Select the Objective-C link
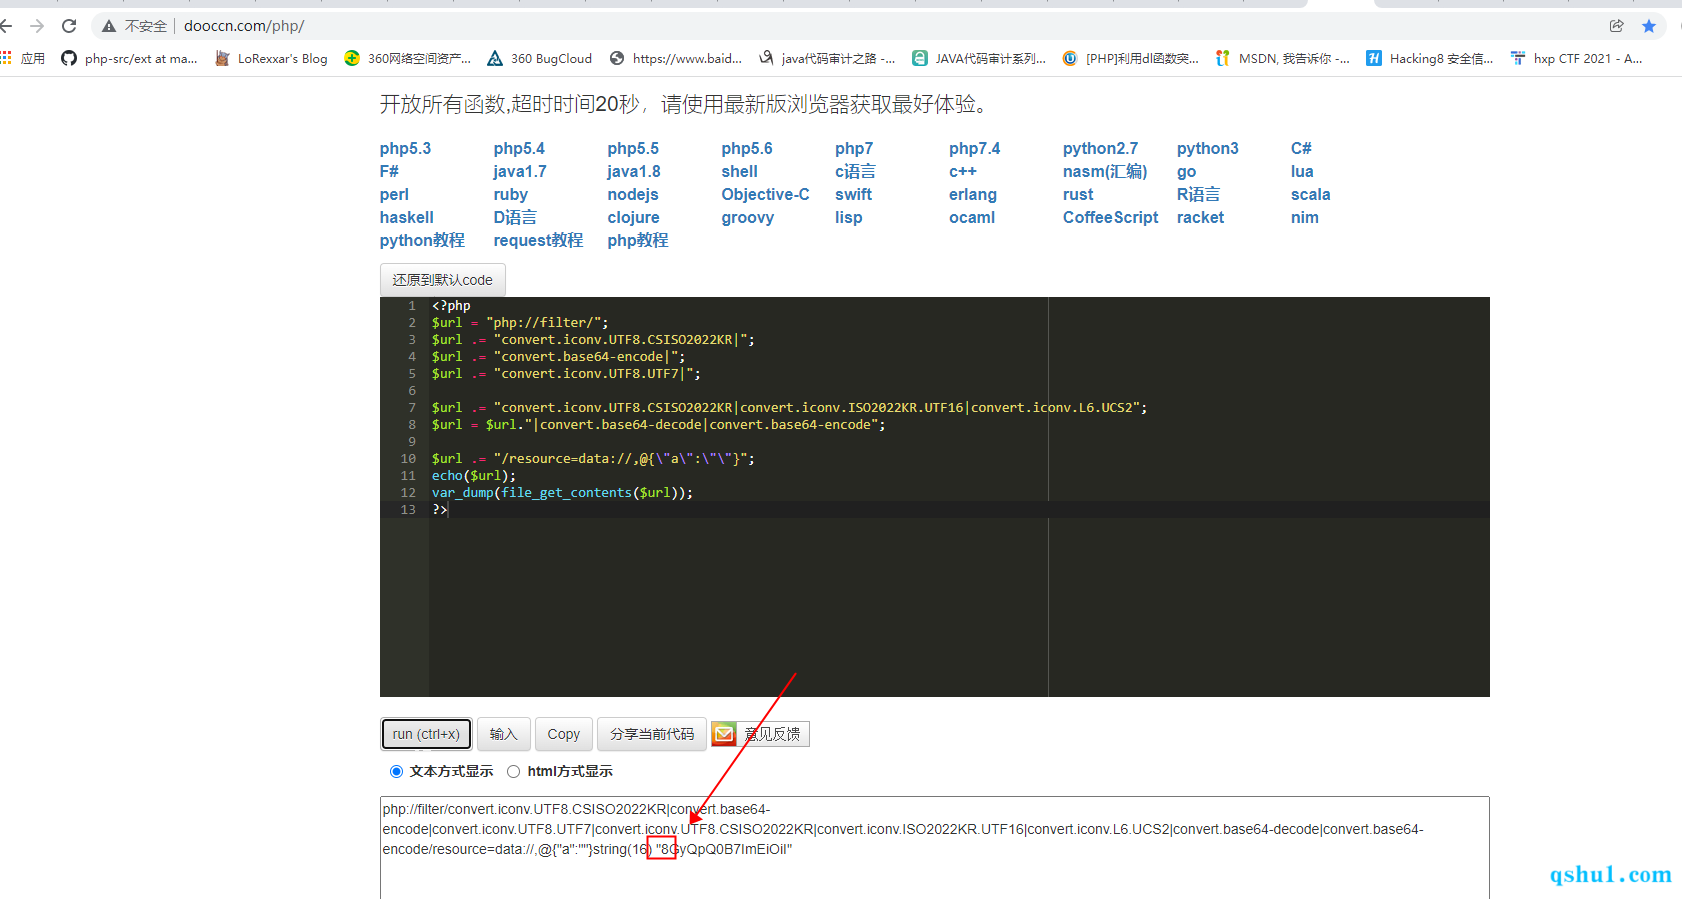The width and height of the screenshot is (1682, 899). pyautogui.click(x=765, y=194)
